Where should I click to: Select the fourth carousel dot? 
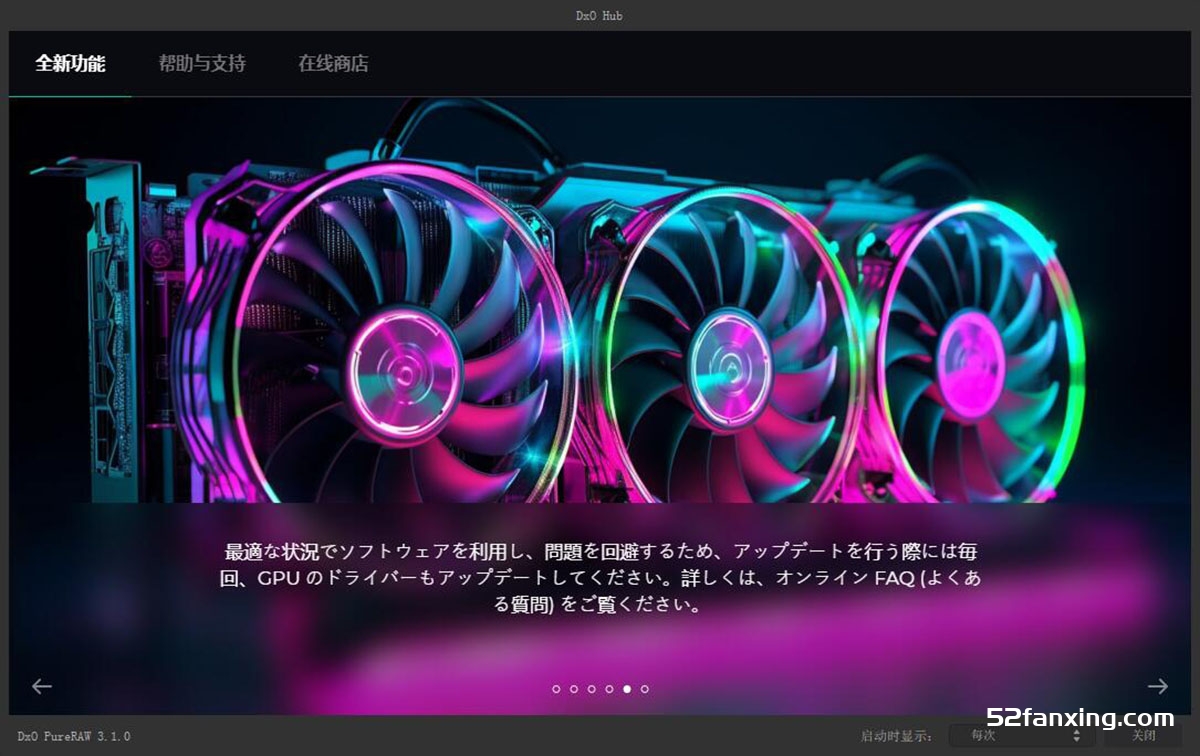(x=609, y=689)
